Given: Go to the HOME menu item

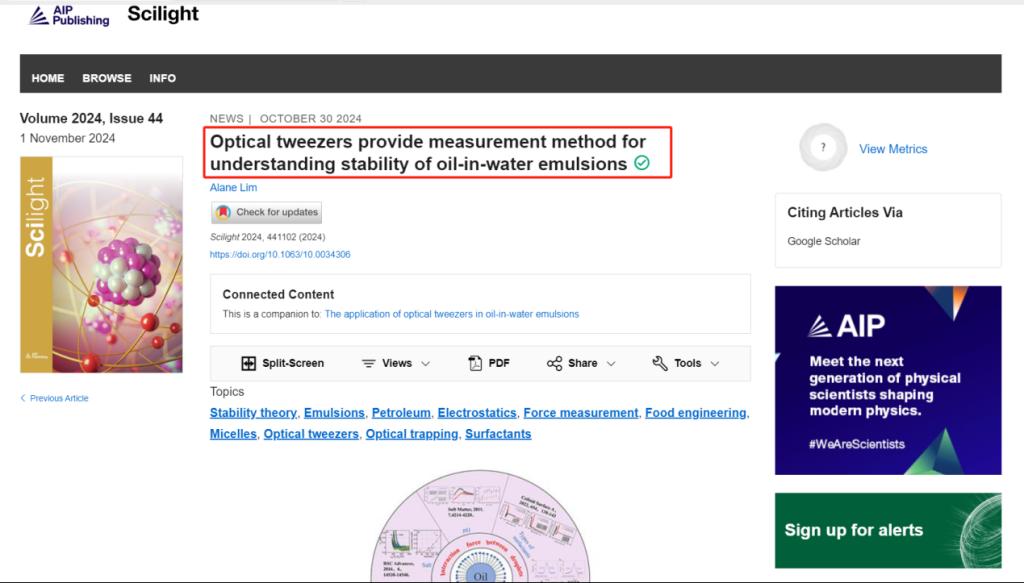Looking at the screenshot, I should click(48, 78).
